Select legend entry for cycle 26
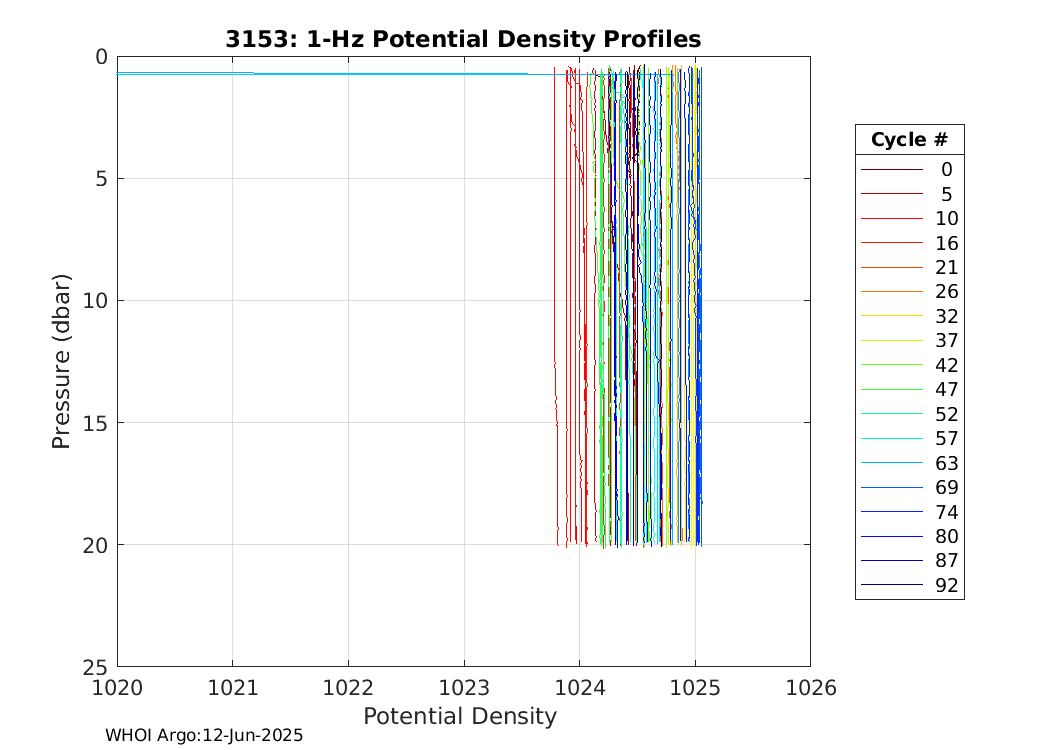This screenshot has width=1050, height=750. pyautogui.click(x=909, y=291)
